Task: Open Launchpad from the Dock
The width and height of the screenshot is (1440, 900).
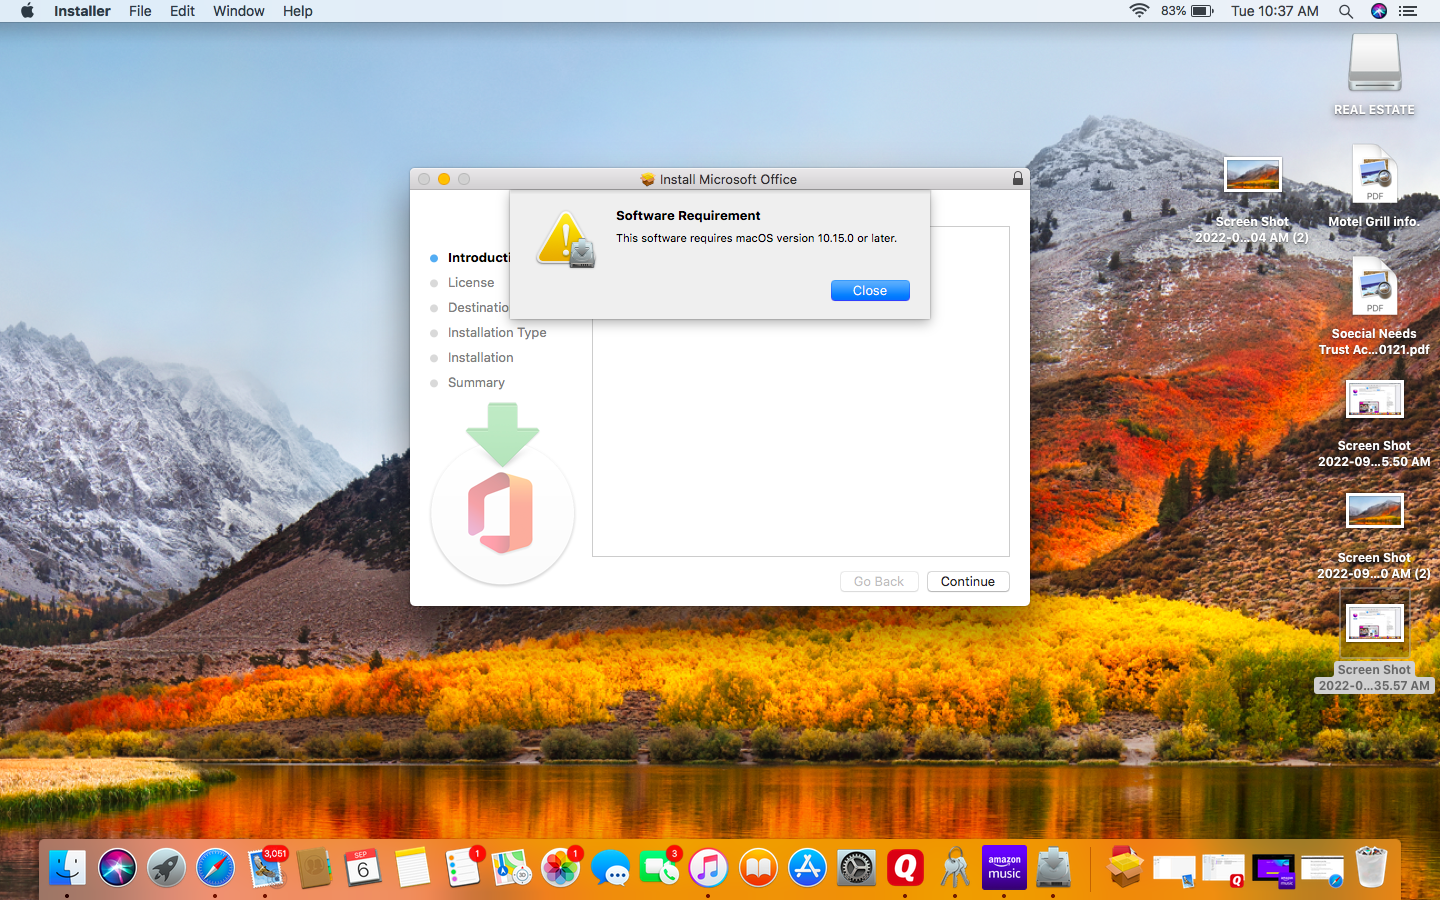Action: [x=166, y=867]
